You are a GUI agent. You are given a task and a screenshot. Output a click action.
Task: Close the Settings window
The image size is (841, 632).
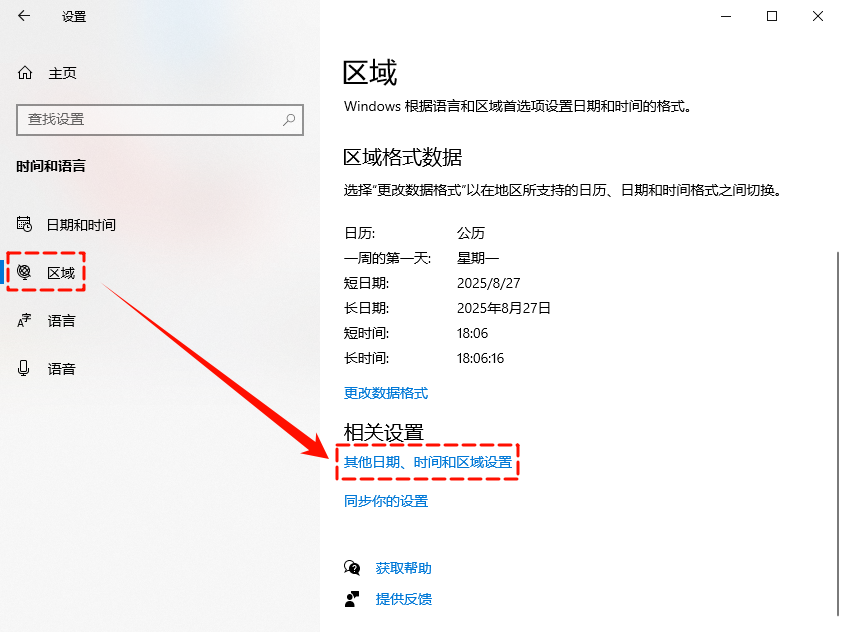pos(817,16)
